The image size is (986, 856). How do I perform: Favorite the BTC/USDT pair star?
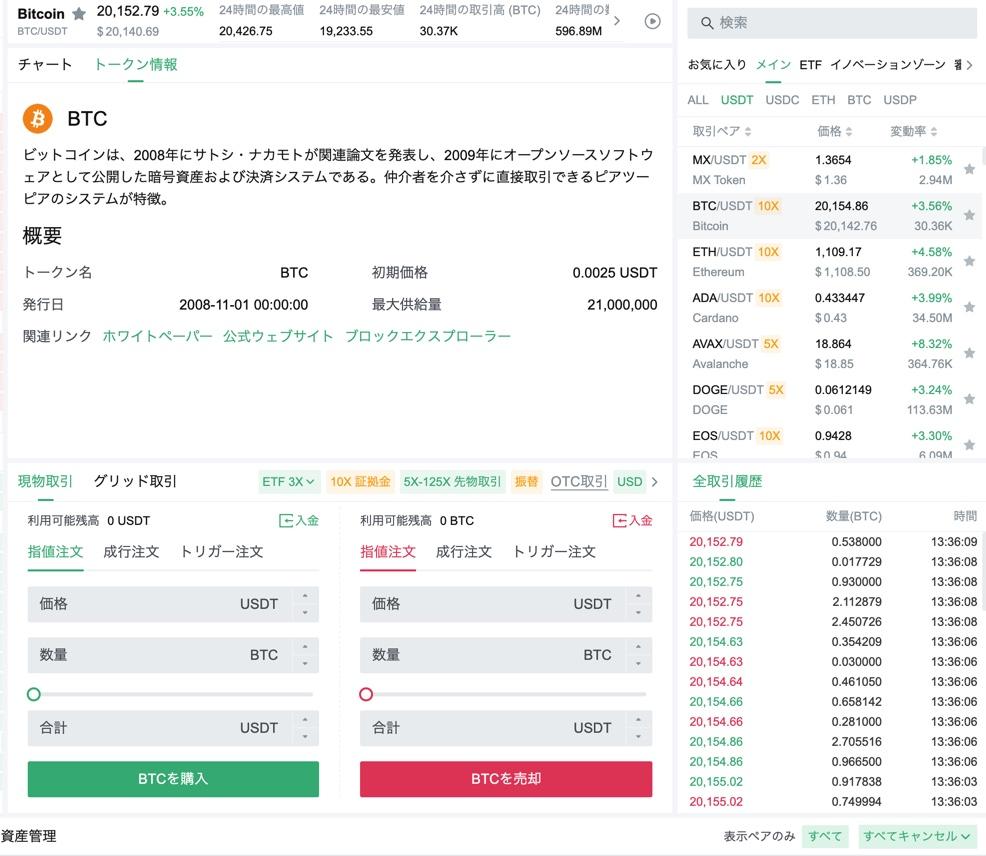tap(969, 215)
